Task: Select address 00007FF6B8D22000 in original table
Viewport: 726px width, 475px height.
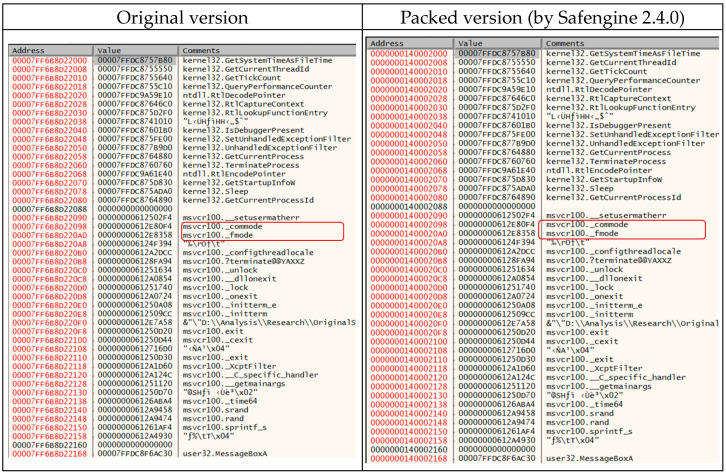Action: coord(50,61)
